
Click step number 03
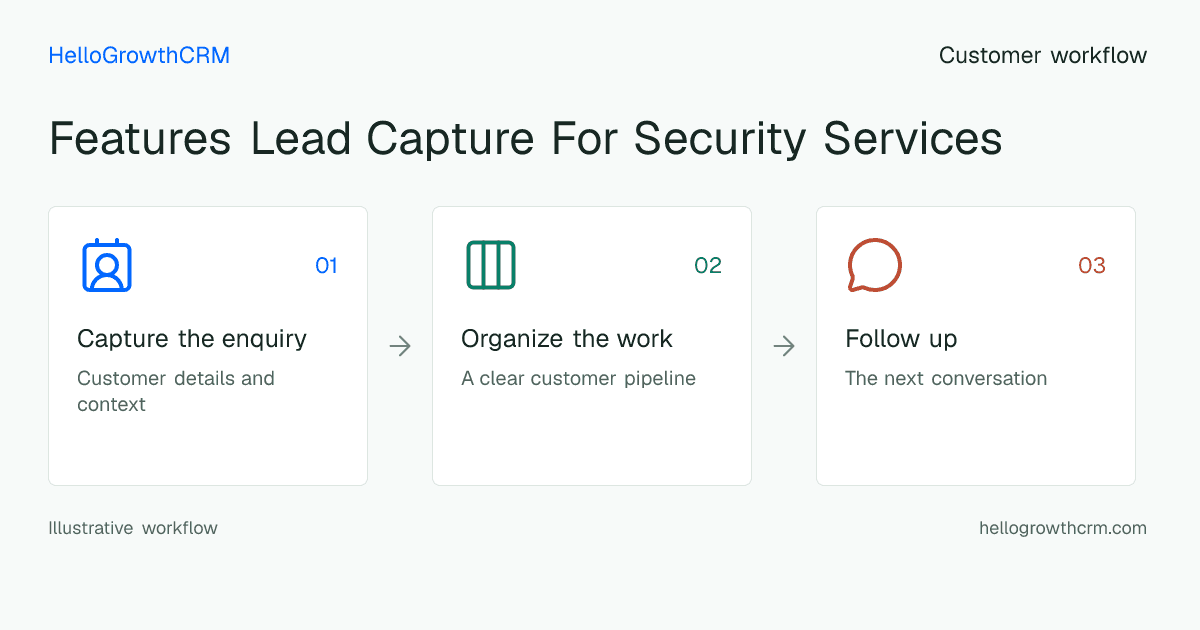click(x=1092, y=266)
